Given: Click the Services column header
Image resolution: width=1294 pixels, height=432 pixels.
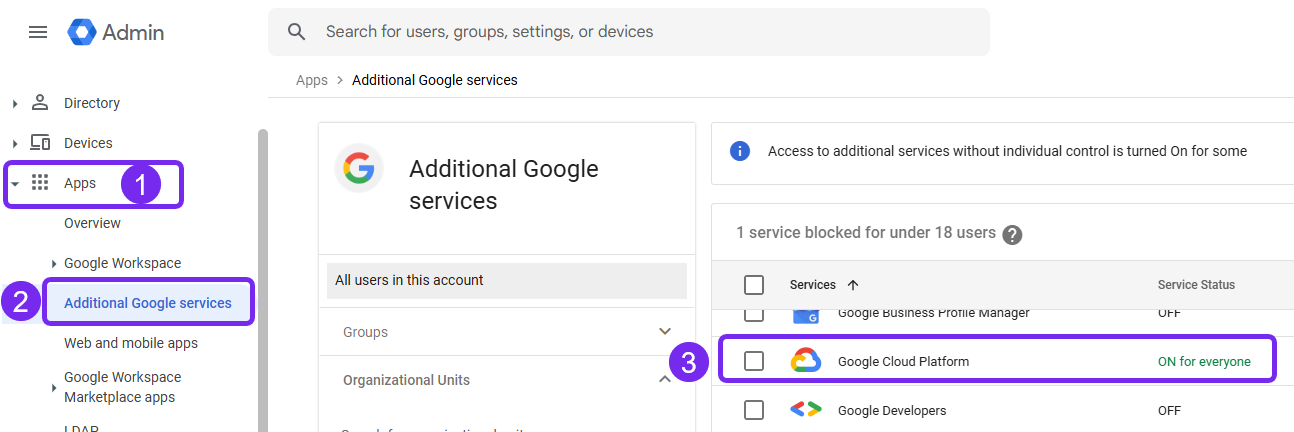Looking at the screenshot, I should coord(813,285).
